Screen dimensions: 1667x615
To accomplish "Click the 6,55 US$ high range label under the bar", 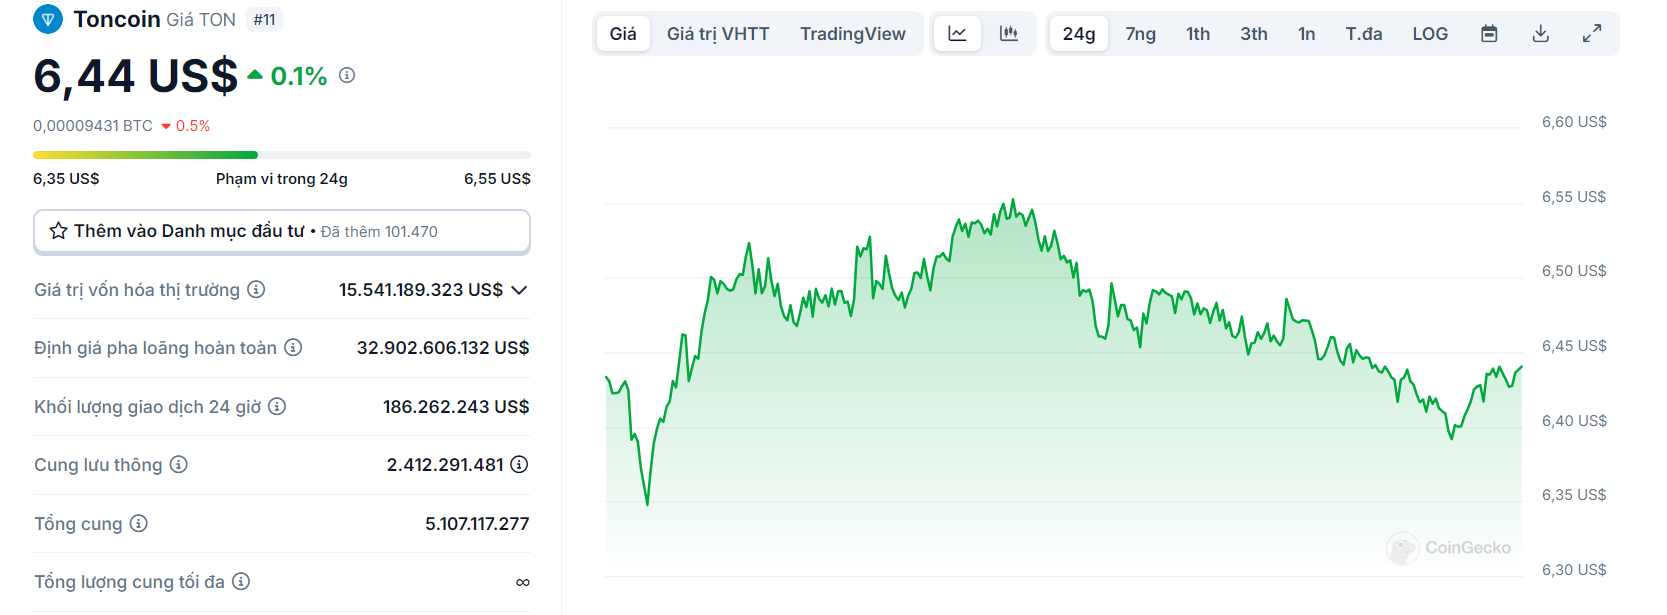I will coord(497,179).
